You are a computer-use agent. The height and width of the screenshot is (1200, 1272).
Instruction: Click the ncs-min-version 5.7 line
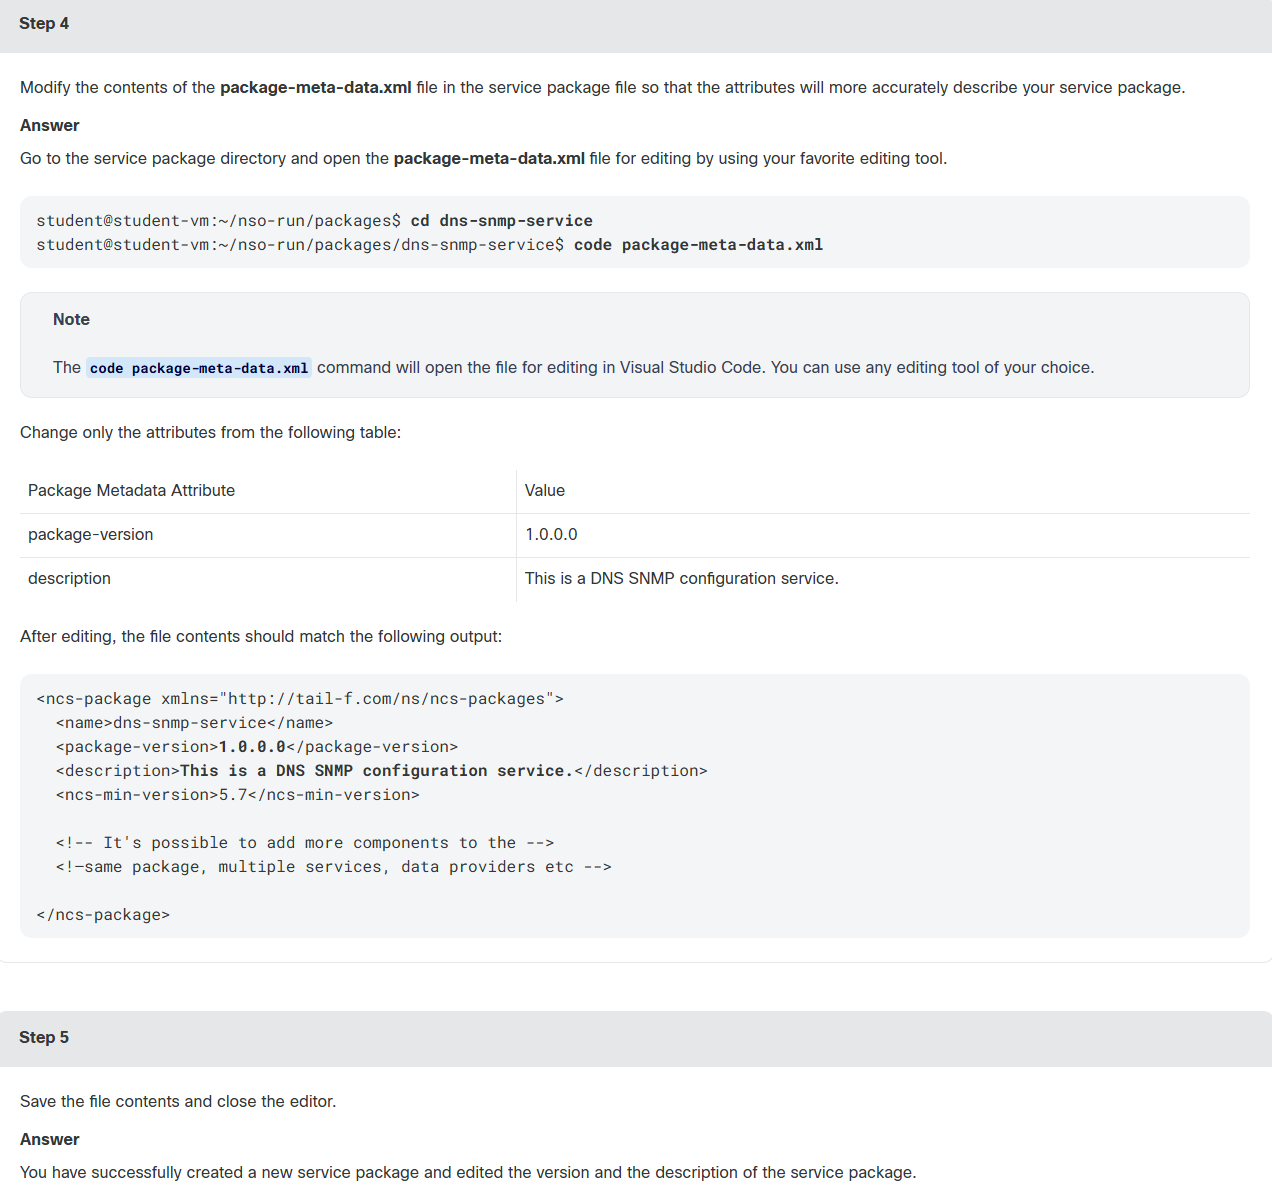point(237,795)
